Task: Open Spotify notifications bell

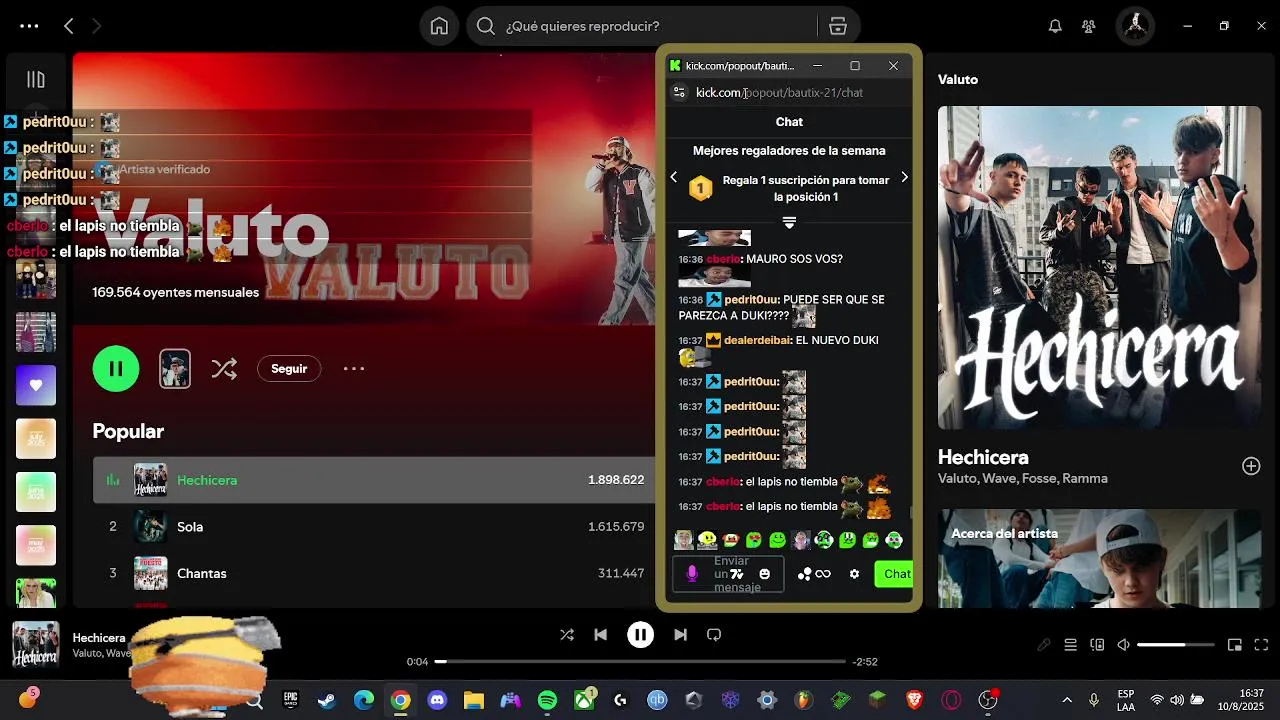Action: click(1055, 26)
